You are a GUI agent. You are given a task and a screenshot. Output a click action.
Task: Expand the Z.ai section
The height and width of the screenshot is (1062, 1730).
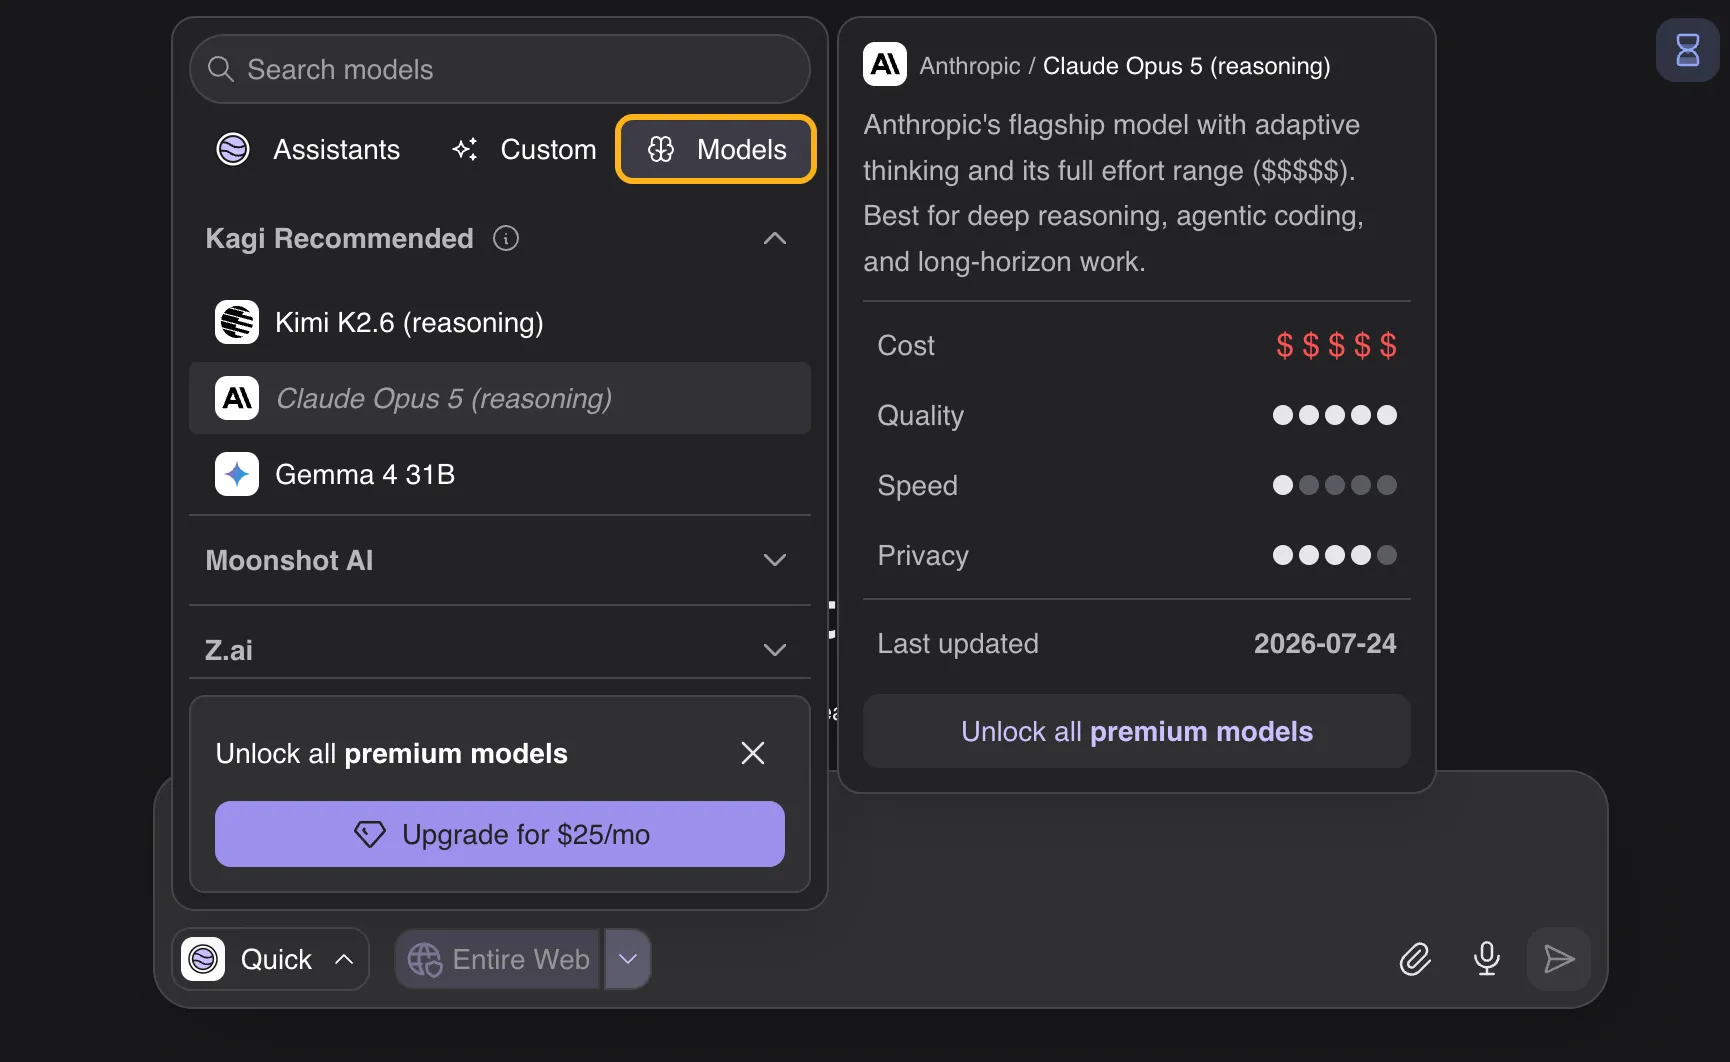[775, 650]
